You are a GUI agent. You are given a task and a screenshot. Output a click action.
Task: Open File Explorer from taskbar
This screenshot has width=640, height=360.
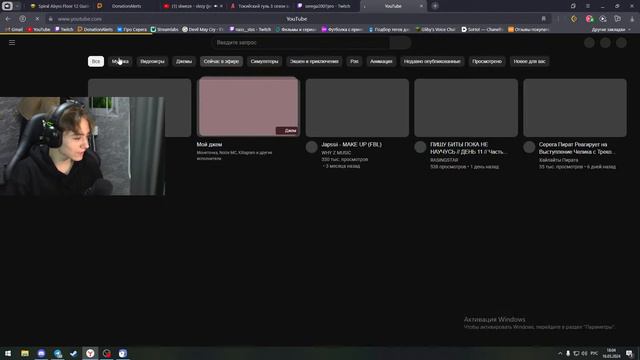pos(25,353)
